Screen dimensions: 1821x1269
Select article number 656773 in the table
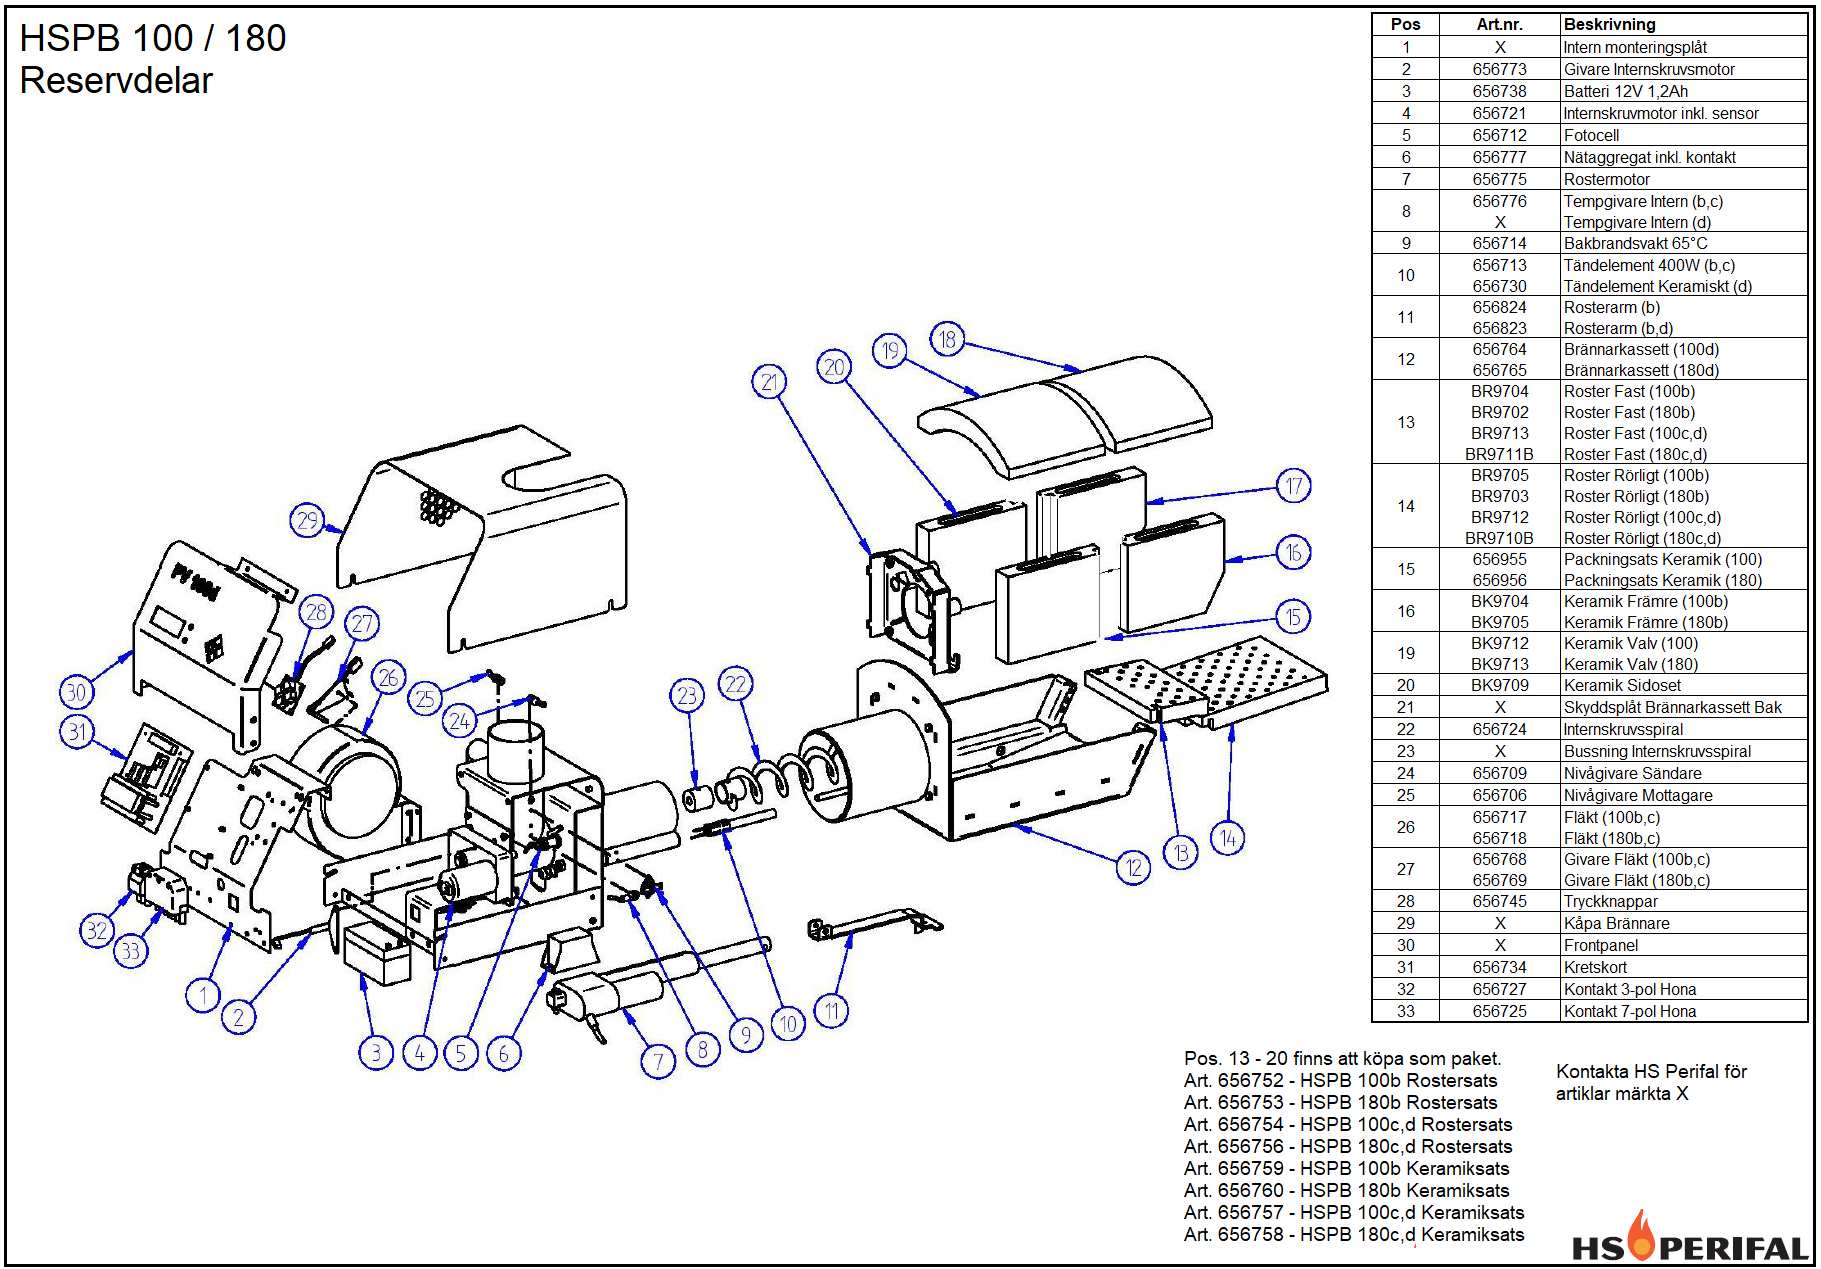[1499, 69]
